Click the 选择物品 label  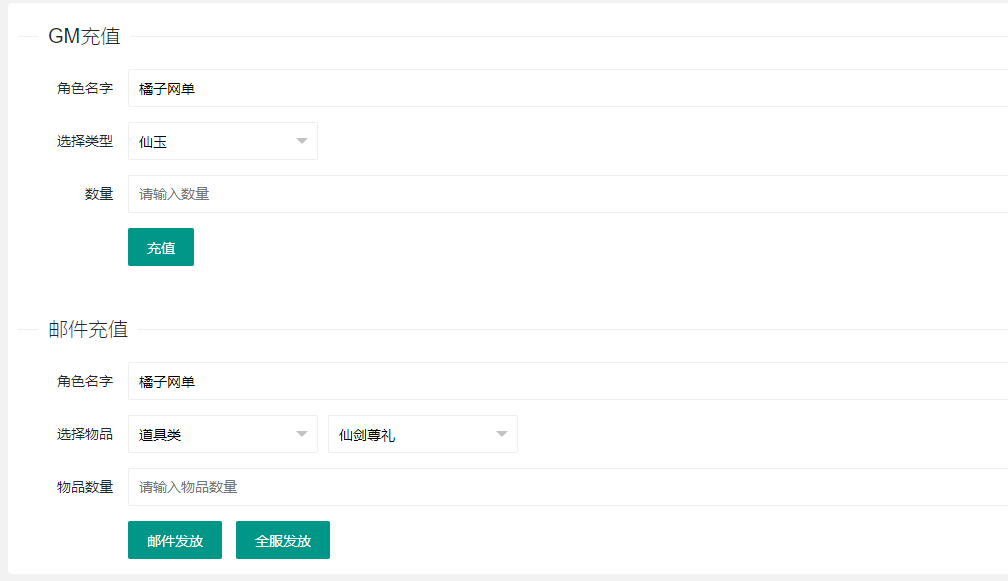coord(84,433)
